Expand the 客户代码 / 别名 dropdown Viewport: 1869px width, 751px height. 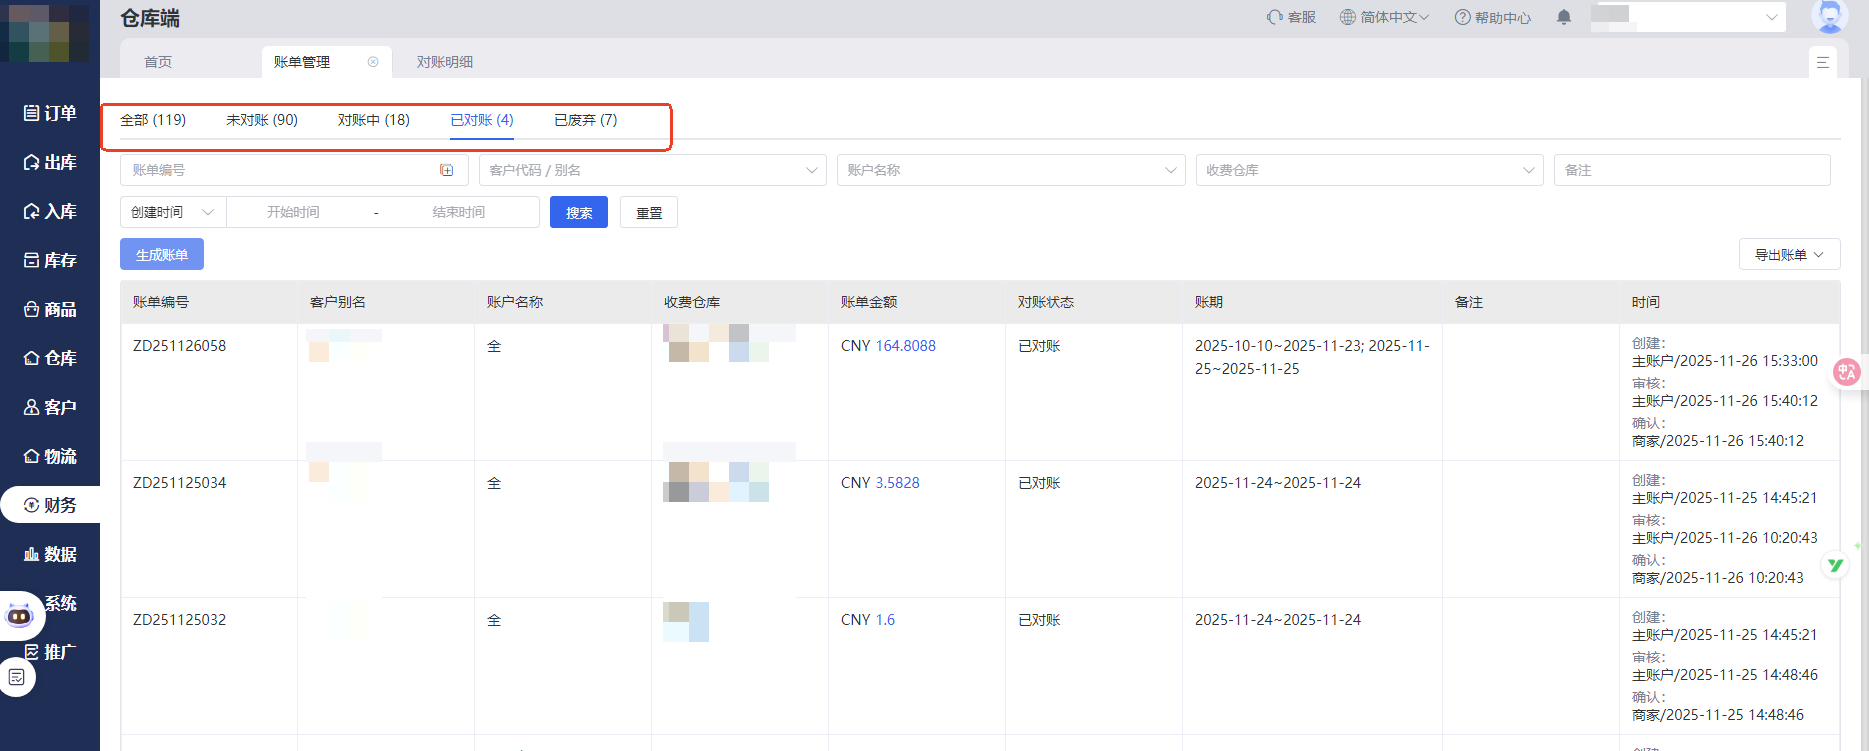[652, 170]
